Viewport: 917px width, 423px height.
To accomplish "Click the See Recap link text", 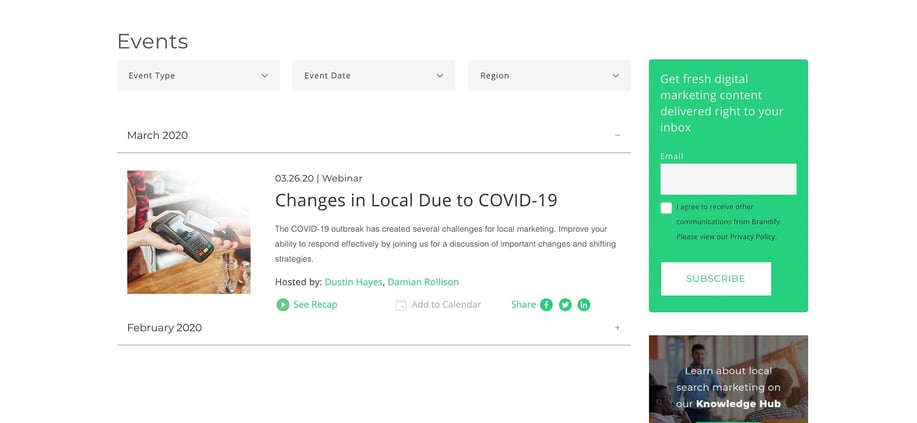I will point(315,305).
